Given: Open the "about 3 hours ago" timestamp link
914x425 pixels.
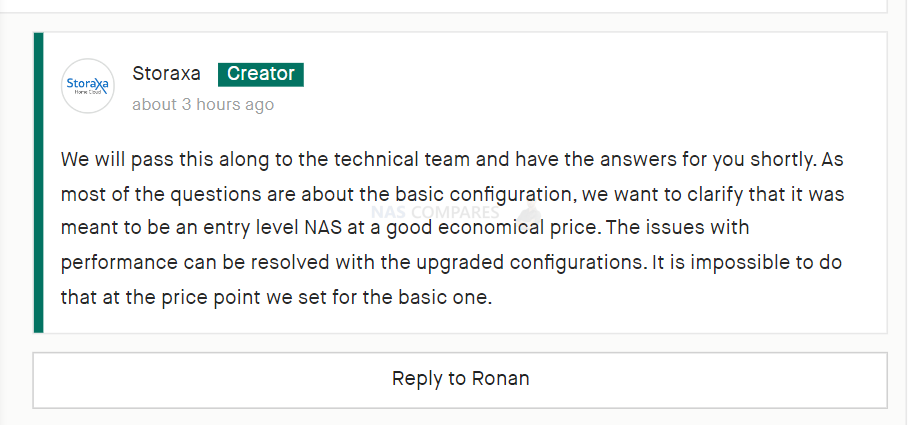Looking at the screenshot, I should [x=203, y=104].
